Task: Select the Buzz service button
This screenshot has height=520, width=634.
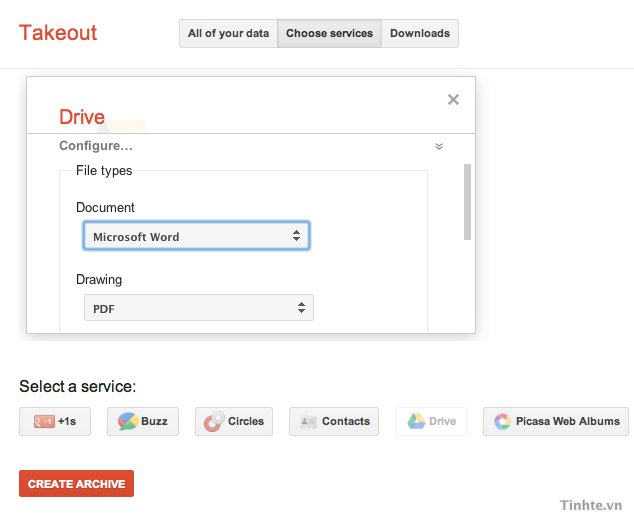Action: [143, 421]
